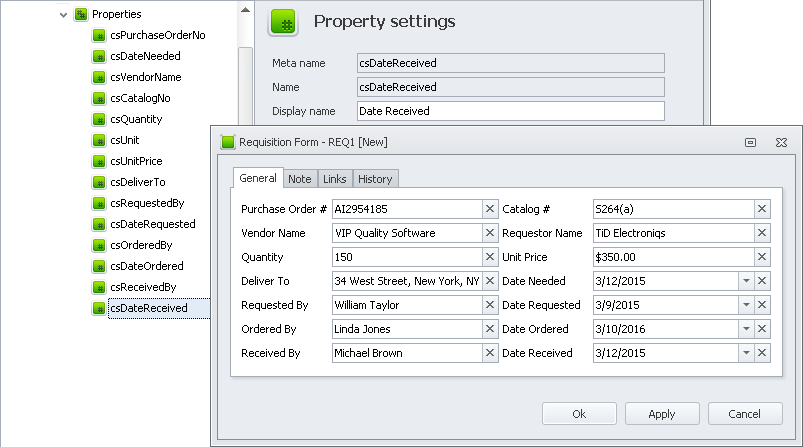Switch to the Note tab
This screenshot has width=803, height=447.
(x=299, y=179)
